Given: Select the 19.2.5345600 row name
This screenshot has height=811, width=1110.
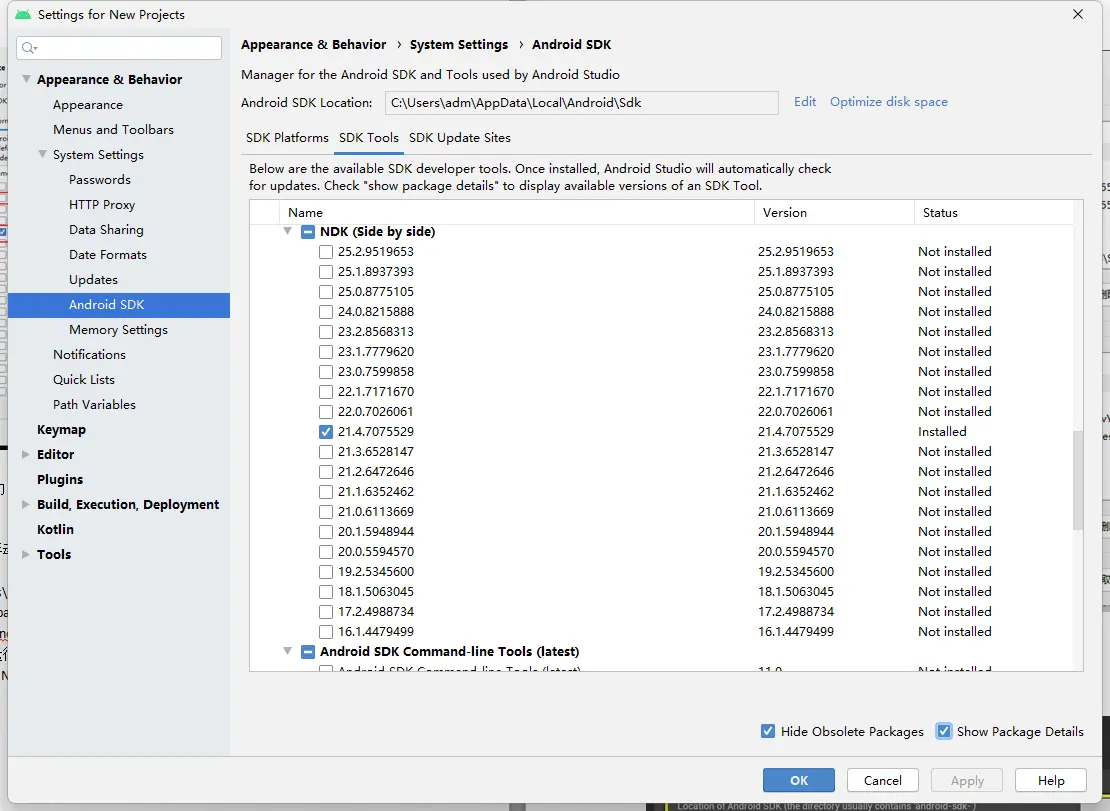Looking at the screenshot, I should click(376, 572).
